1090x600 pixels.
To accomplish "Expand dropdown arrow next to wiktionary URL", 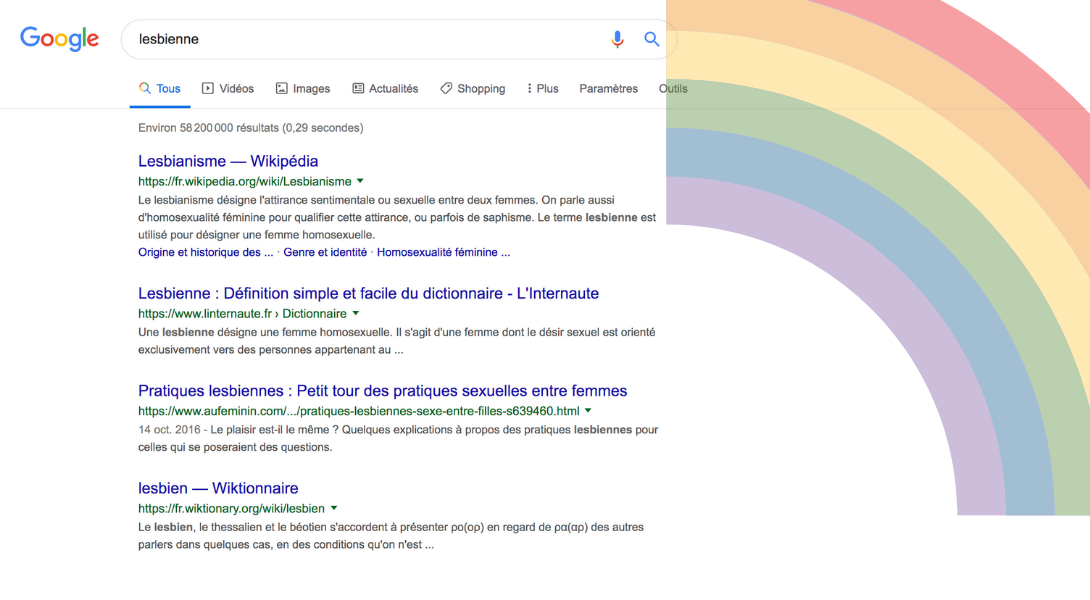I will point(334,508).
